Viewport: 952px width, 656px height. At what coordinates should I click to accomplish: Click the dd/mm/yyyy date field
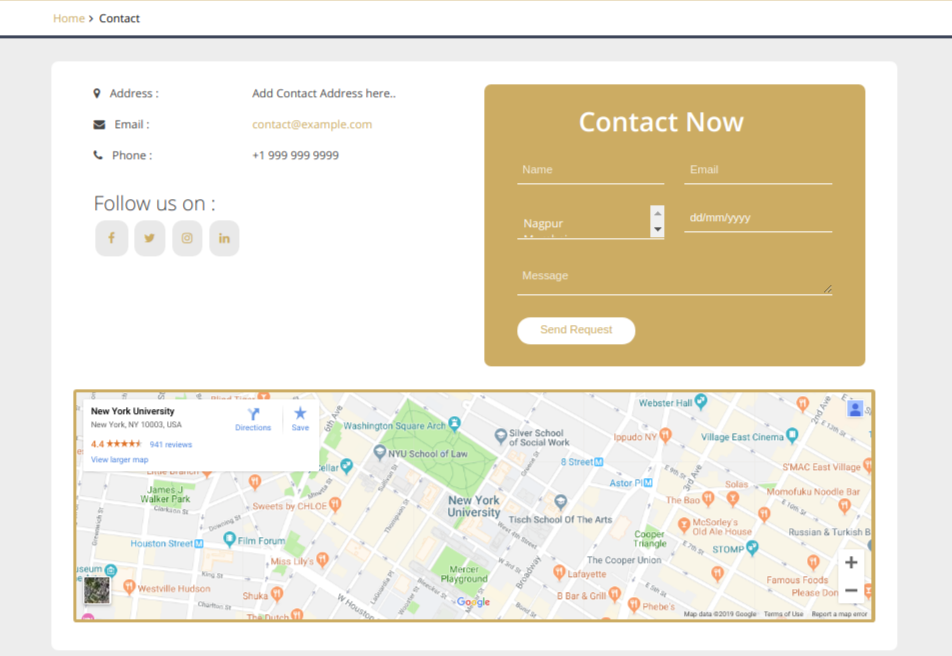758,218
